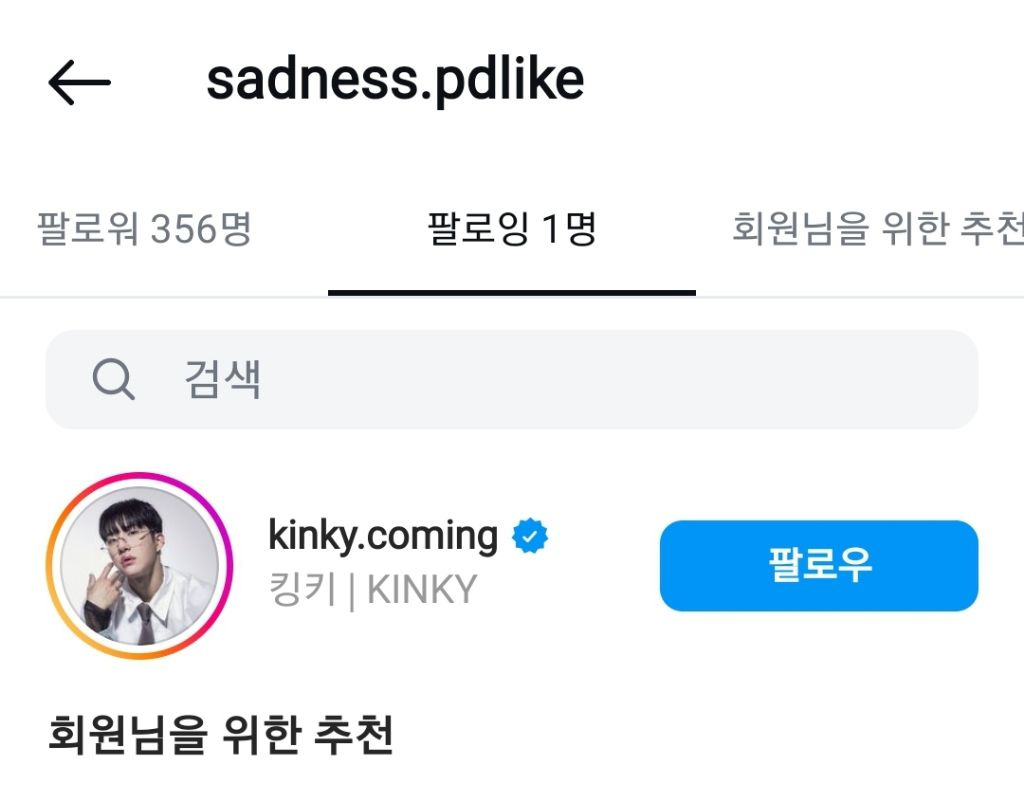
Task: Click the 1명 count in the following tab
Action: pos(568,230)
